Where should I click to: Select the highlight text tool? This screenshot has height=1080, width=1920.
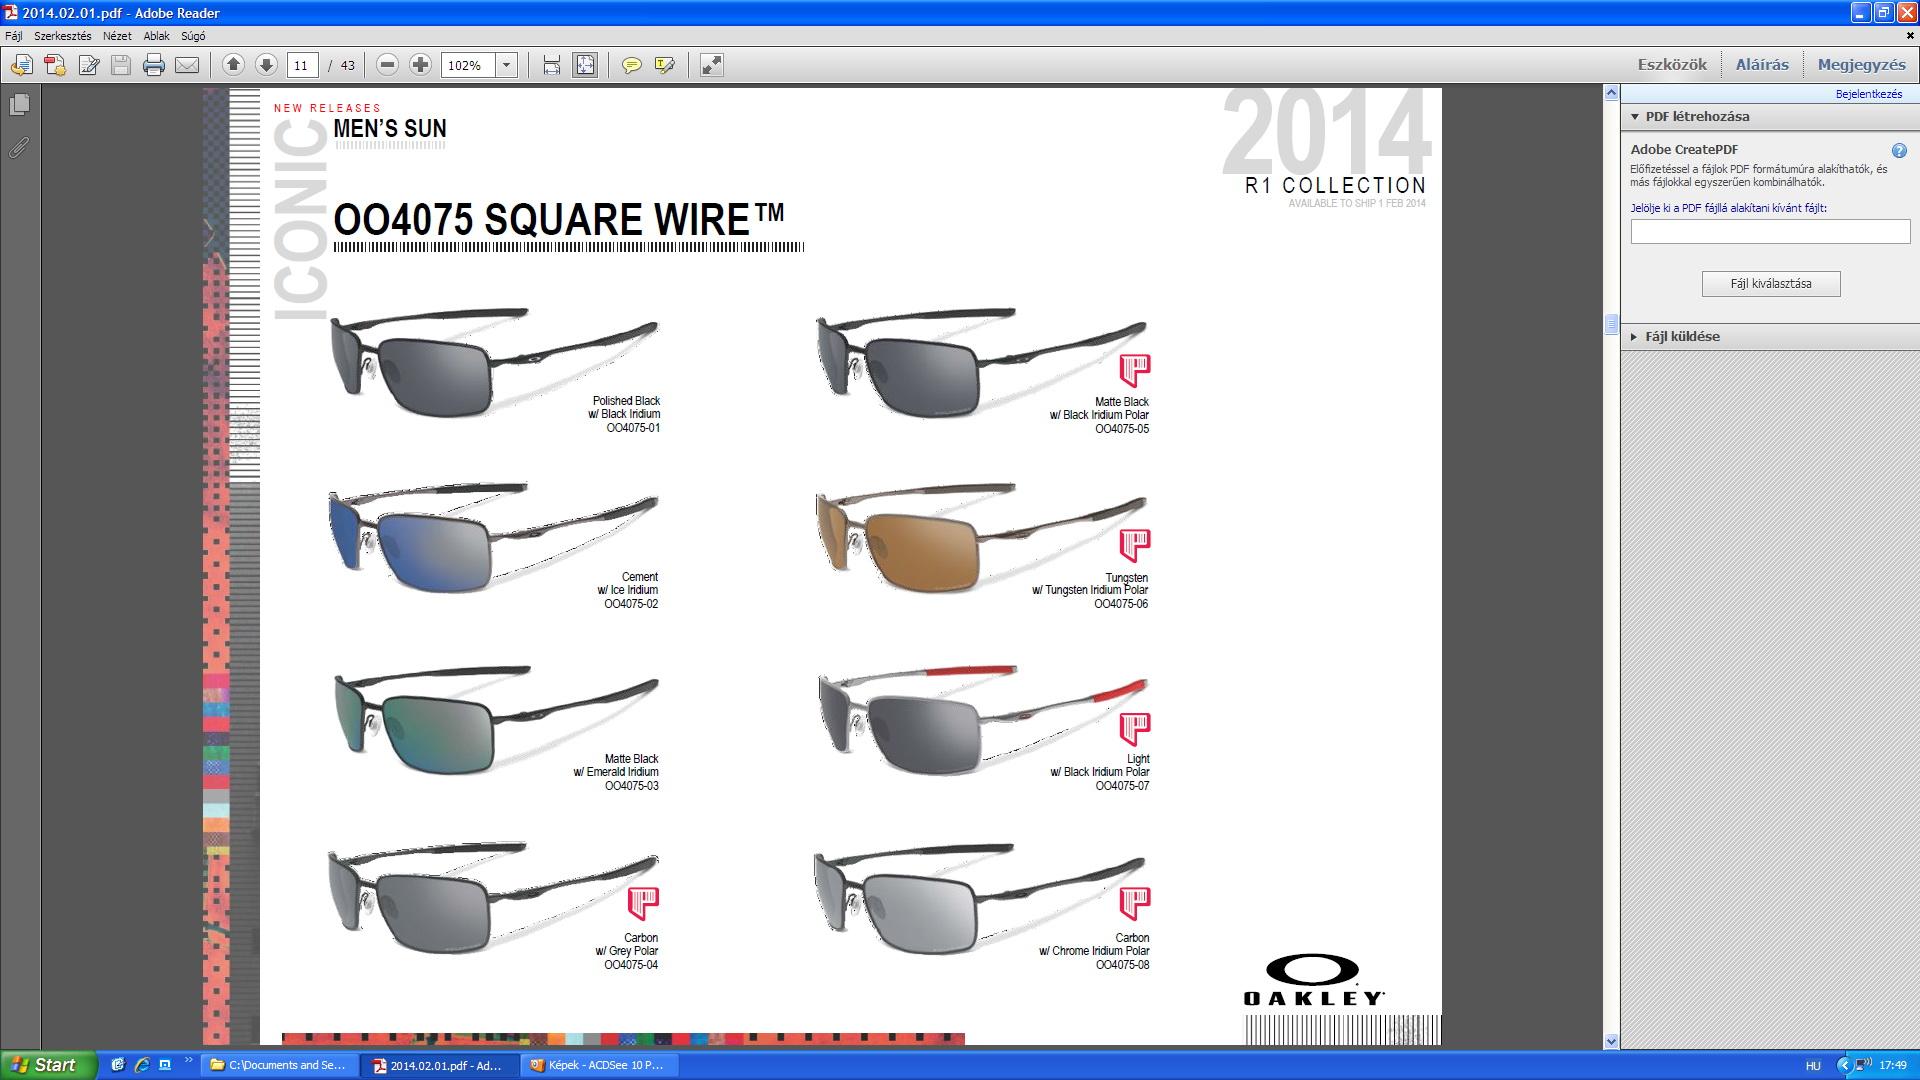(664, 65)
